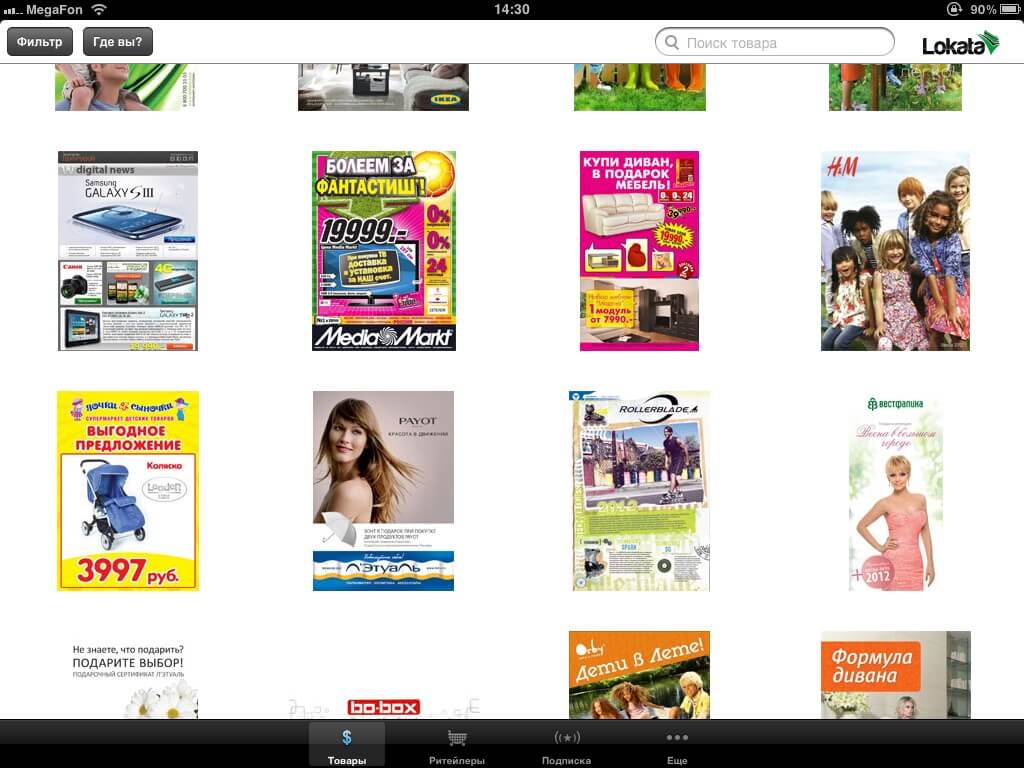The image size is (1024, 768).
Task: Open the Выгодное предложение stroller catalog
Action: pos(128,491)
